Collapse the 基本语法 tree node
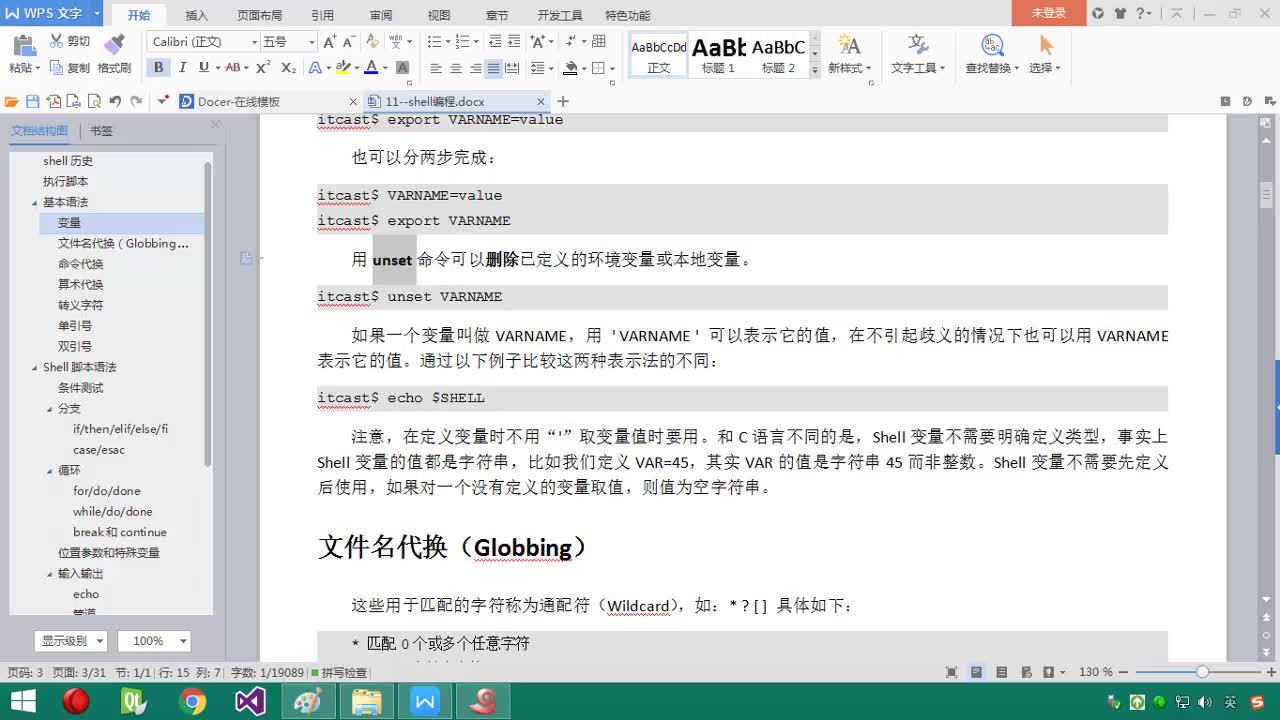 pyautogui.click(x=34, y=202)
